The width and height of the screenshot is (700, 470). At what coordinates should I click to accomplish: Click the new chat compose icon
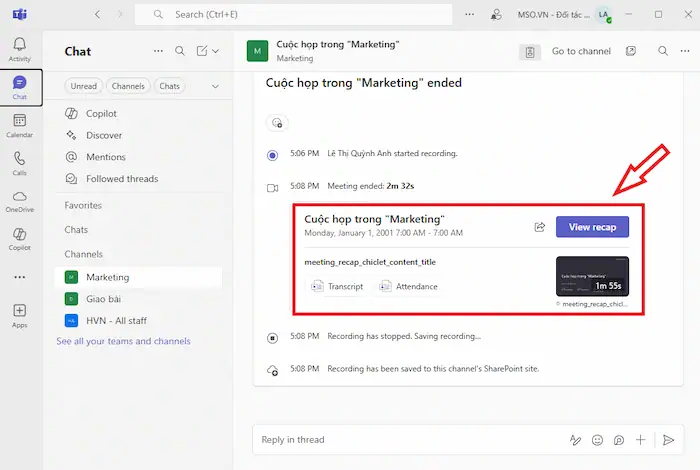(x=202, y=51)
